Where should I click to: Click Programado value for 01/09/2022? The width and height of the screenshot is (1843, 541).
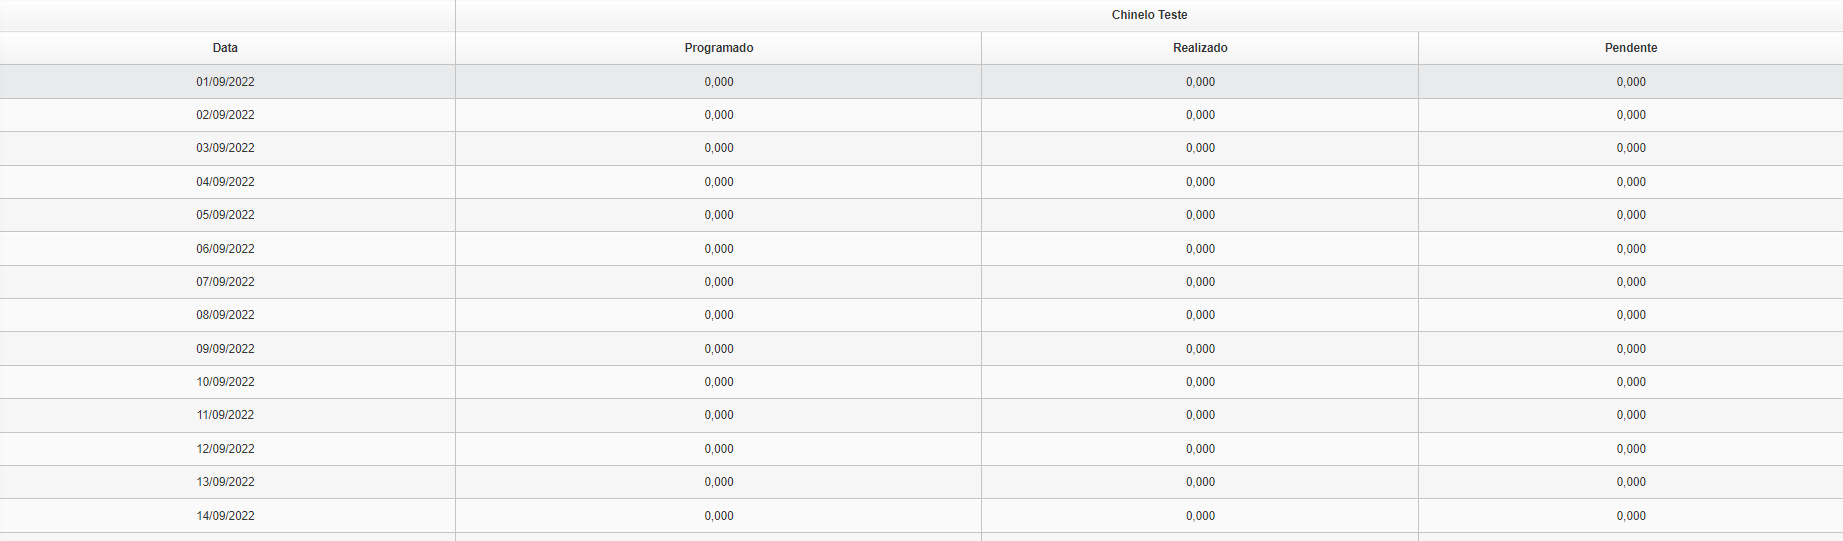pyautogui.click(x=719, y=82)
